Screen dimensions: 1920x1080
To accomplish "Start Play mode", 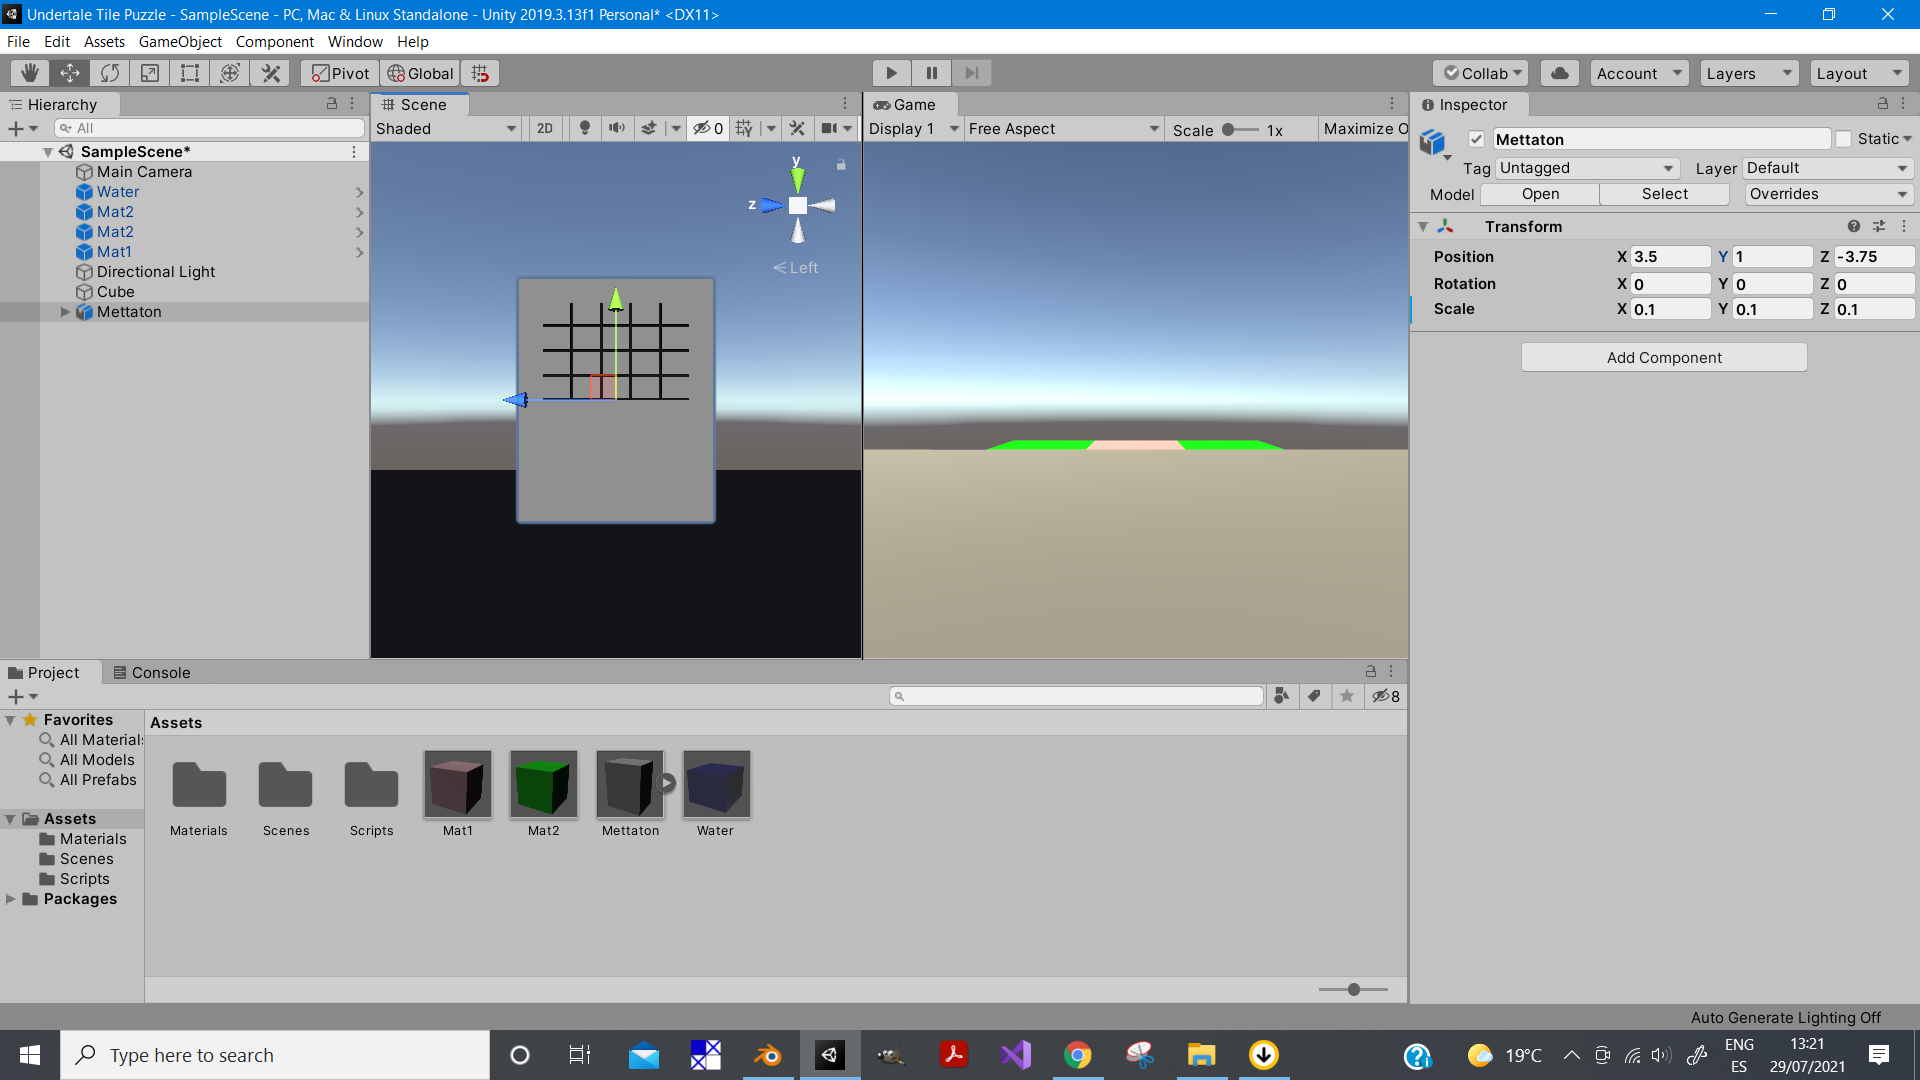I will [x=891, y=73].
